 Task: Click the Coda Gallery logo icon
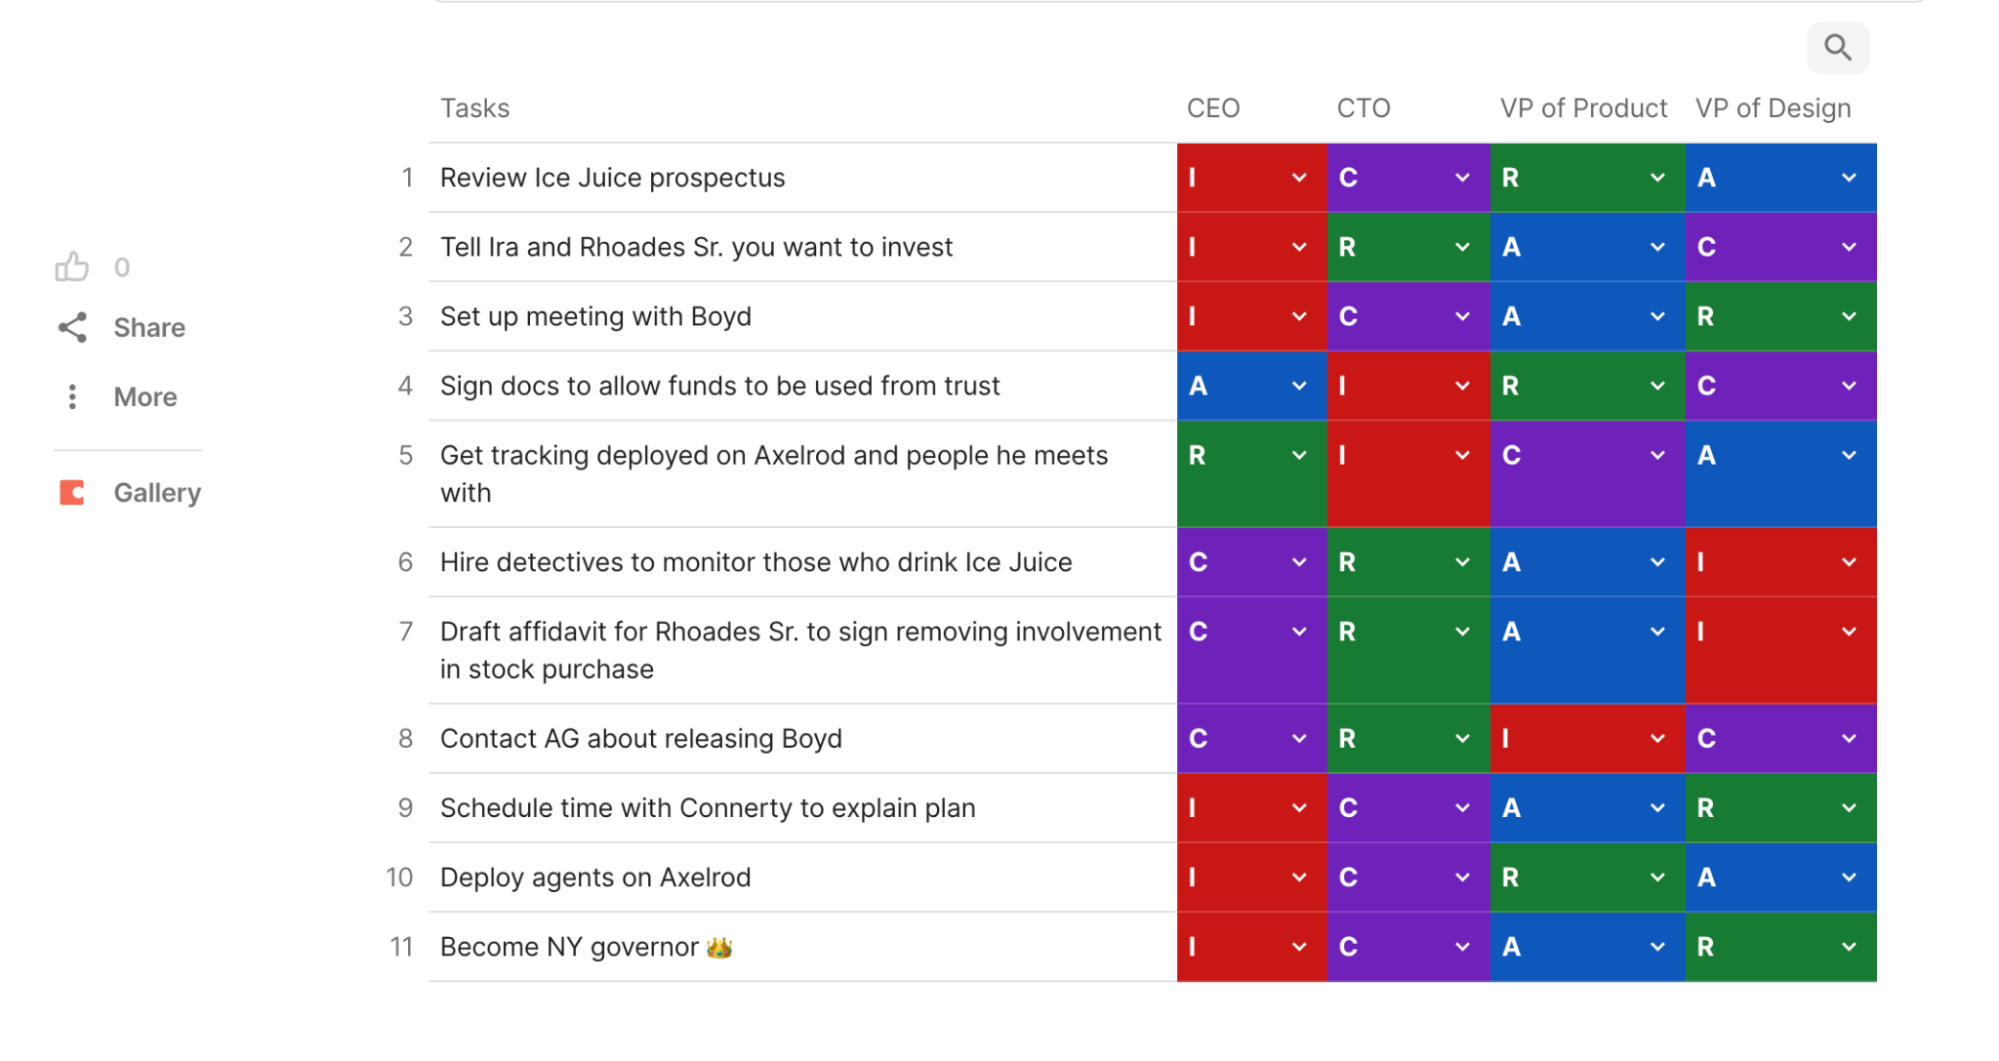73,492
